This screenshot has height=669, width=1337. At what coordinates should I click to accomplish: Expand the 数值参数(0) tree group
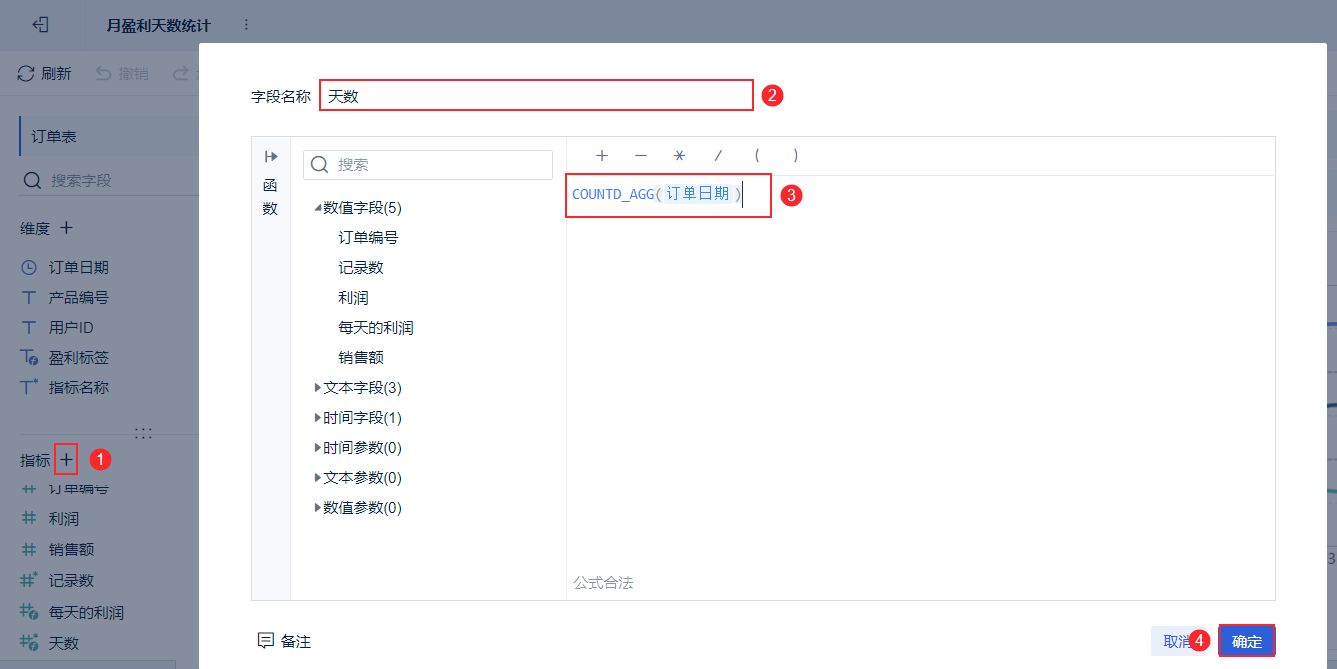[x=318, y=507]
